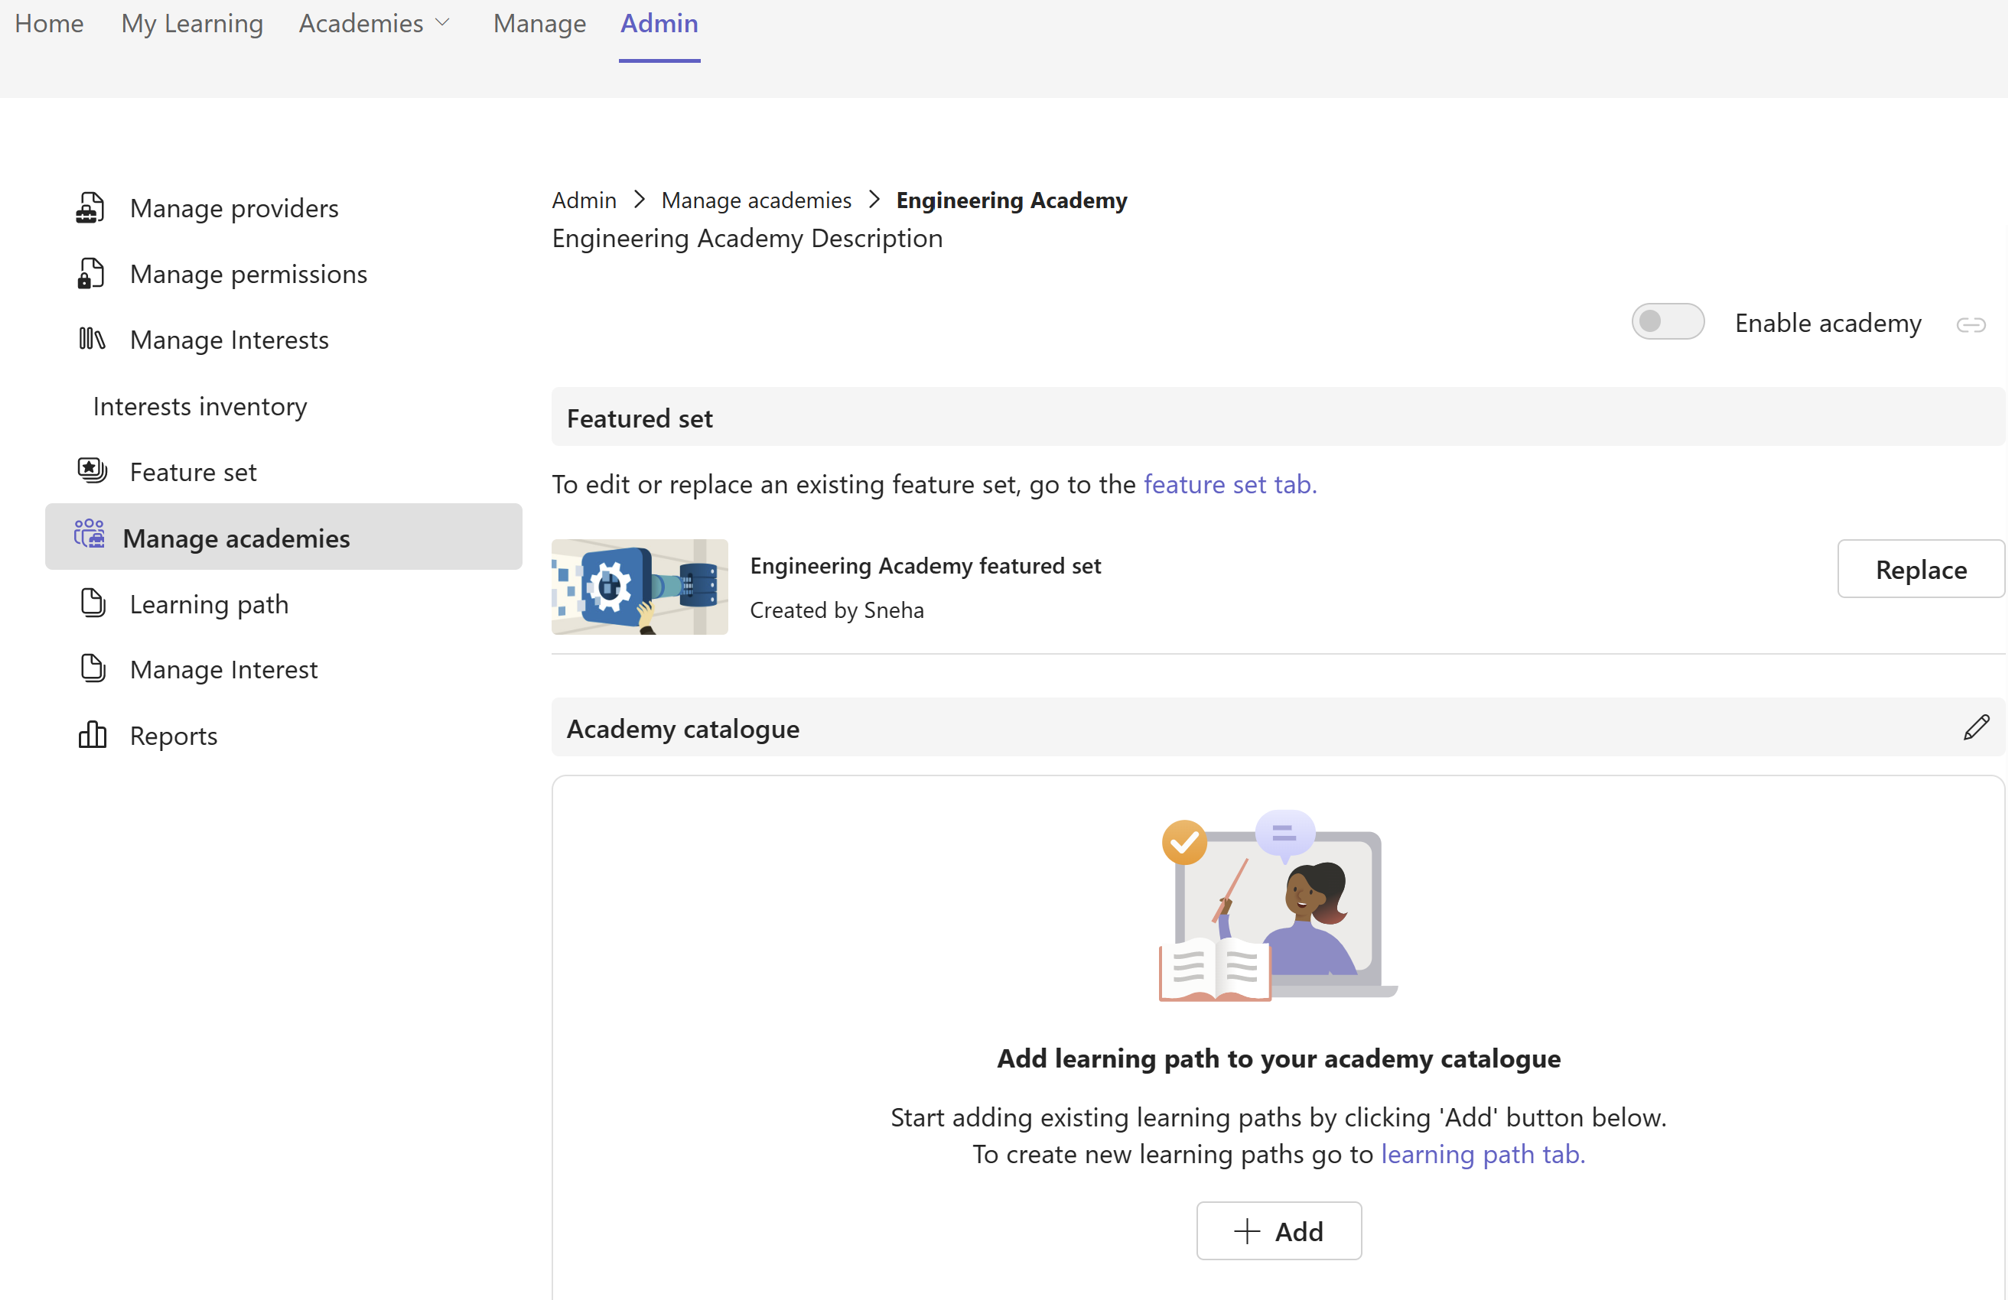This screenshot has height=1300, width=2008.
Task: Click the Manage permissions icon
Action: coord(91,272)
